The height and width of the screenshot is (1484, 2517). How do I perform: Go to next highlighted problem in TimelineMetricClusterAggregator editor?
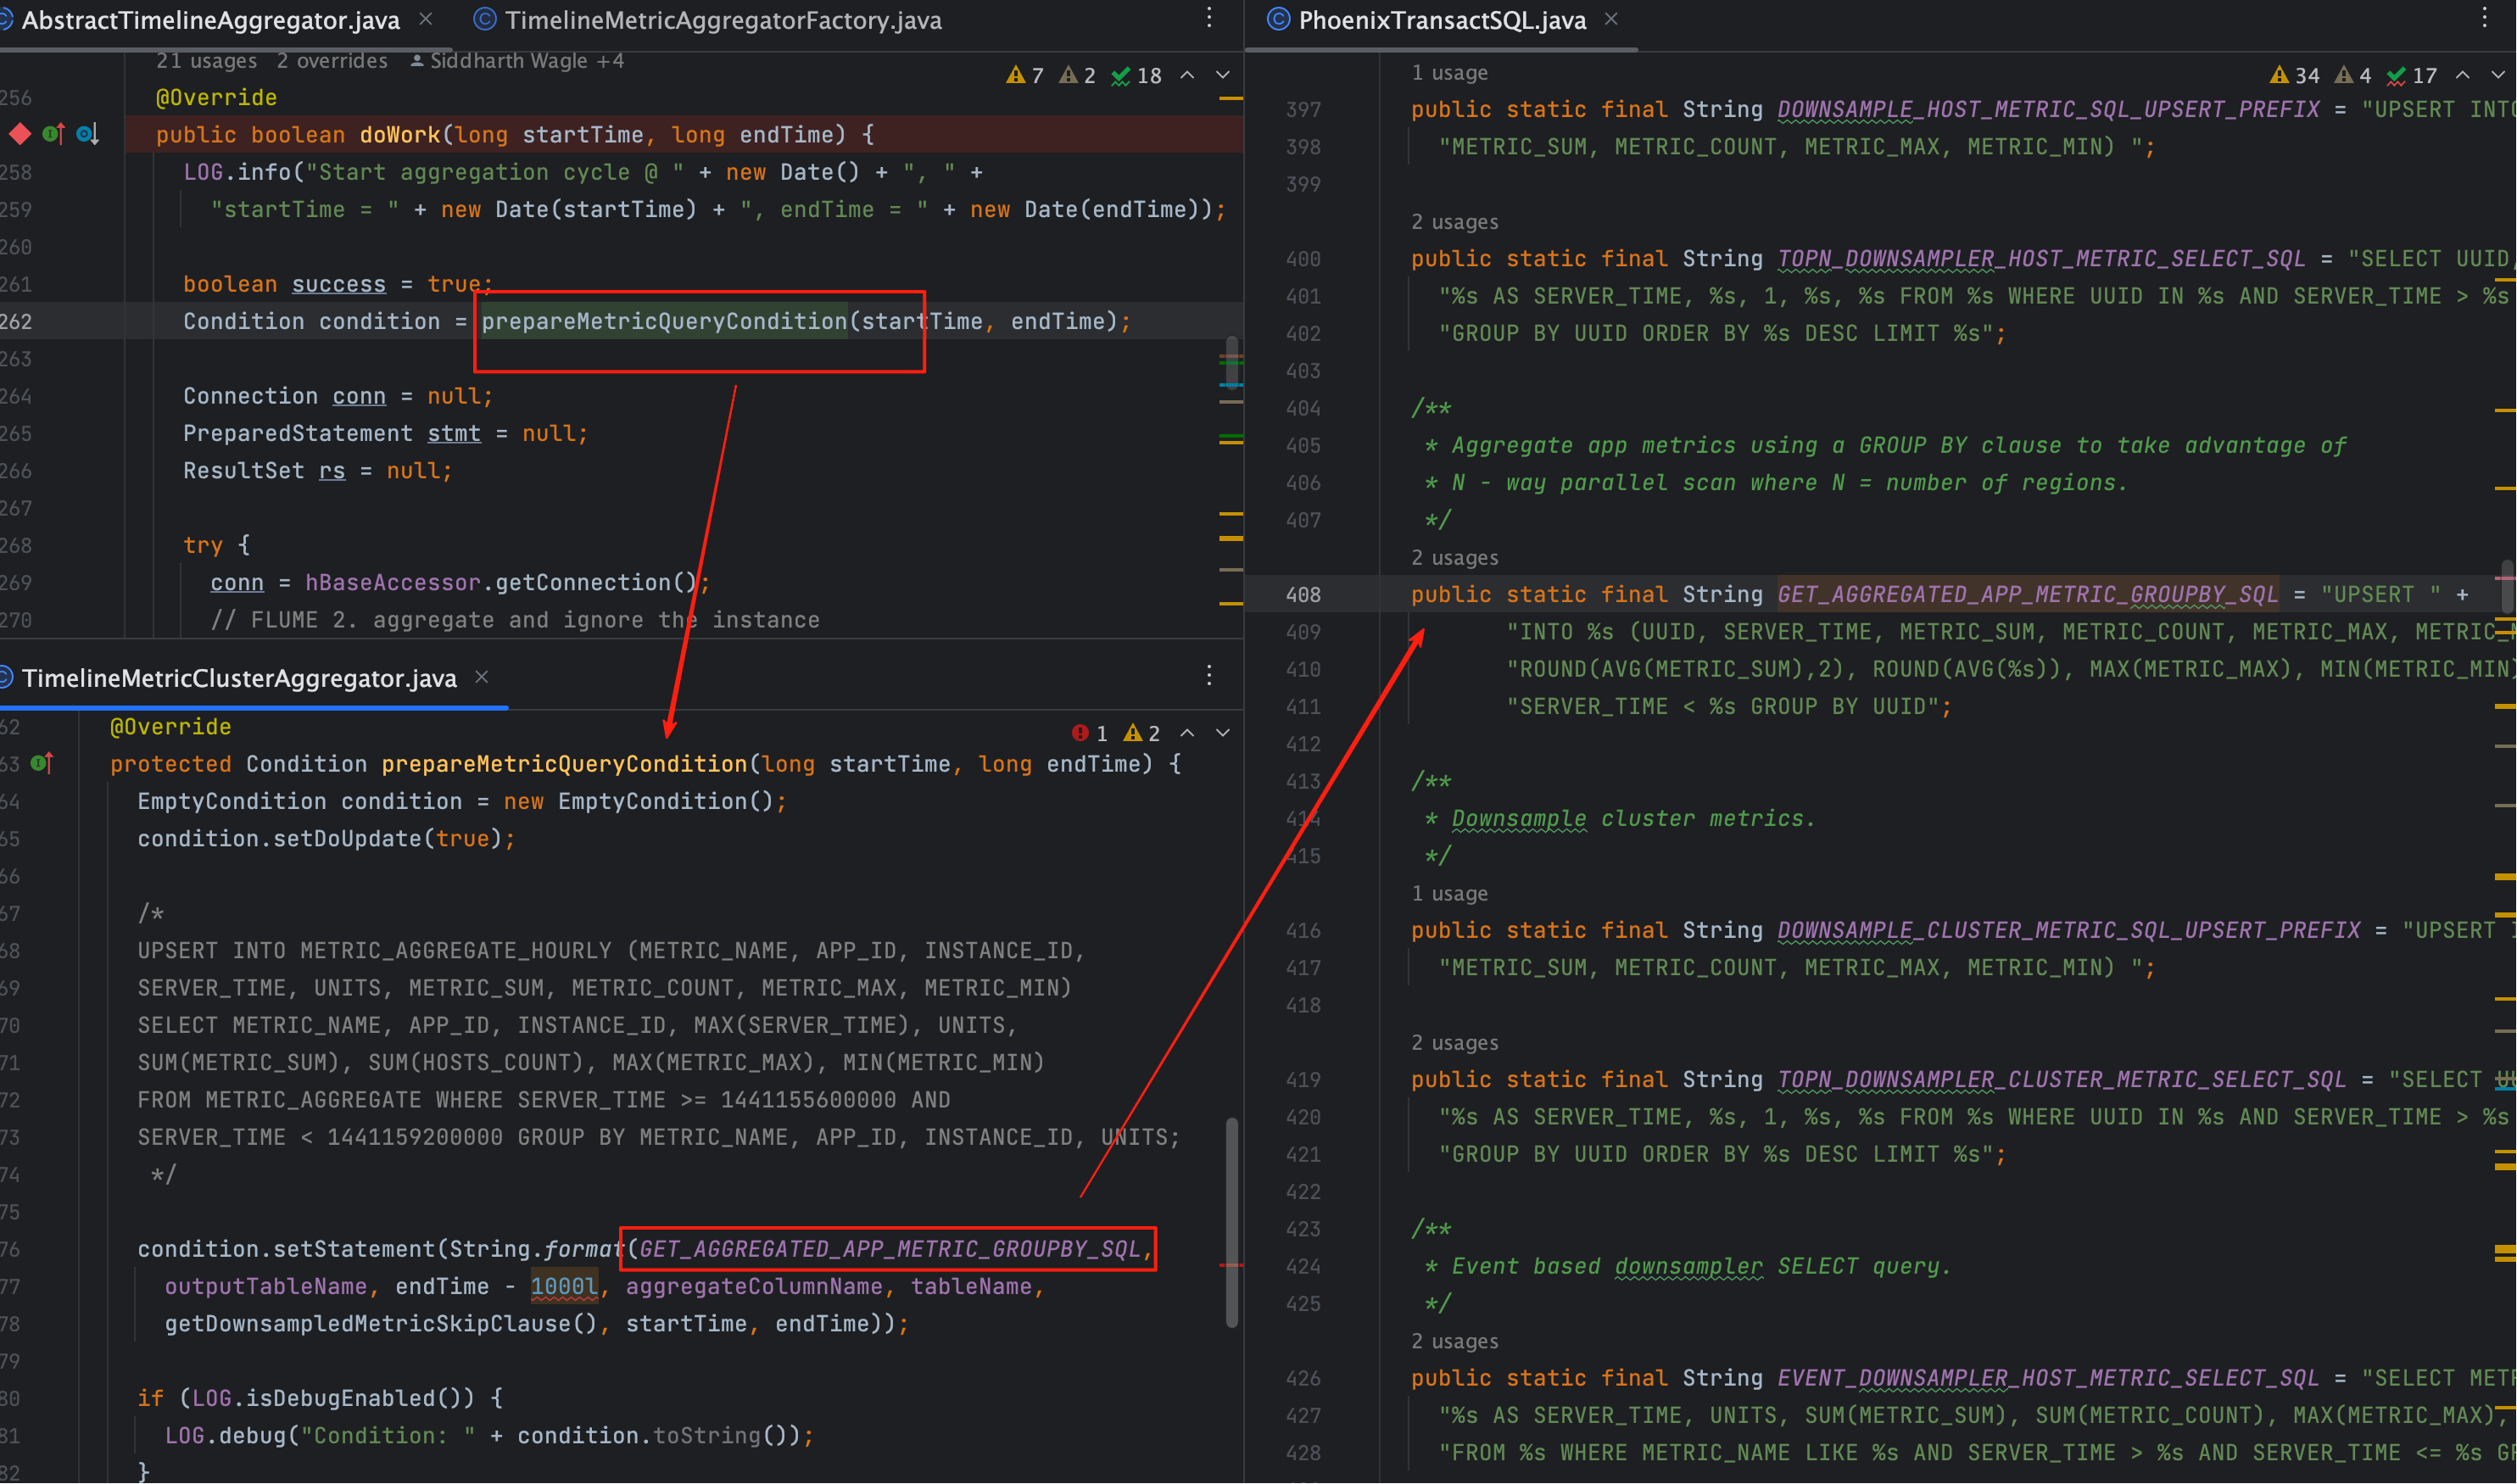pyautogui.click(x=1223, y=733)
